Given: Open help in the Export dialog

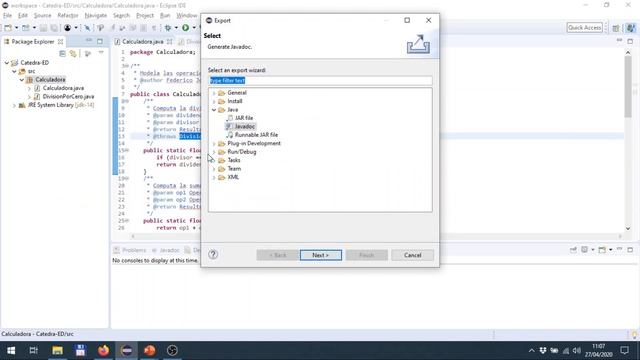Looking at the screenshot, I should (213, 255).
